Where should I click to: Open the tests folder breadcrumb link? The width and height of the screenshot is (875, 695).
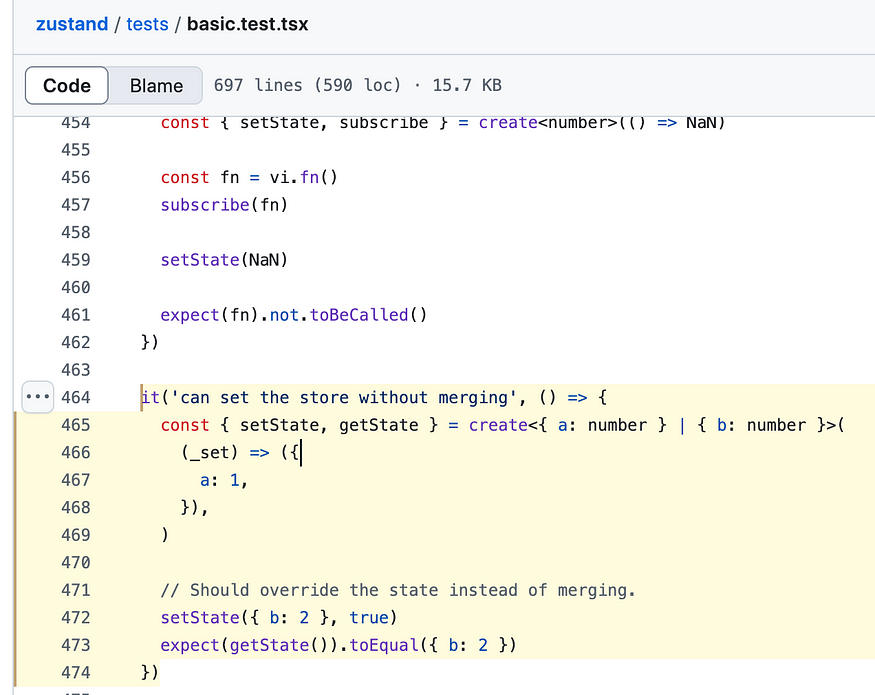[x=147, y=24]
